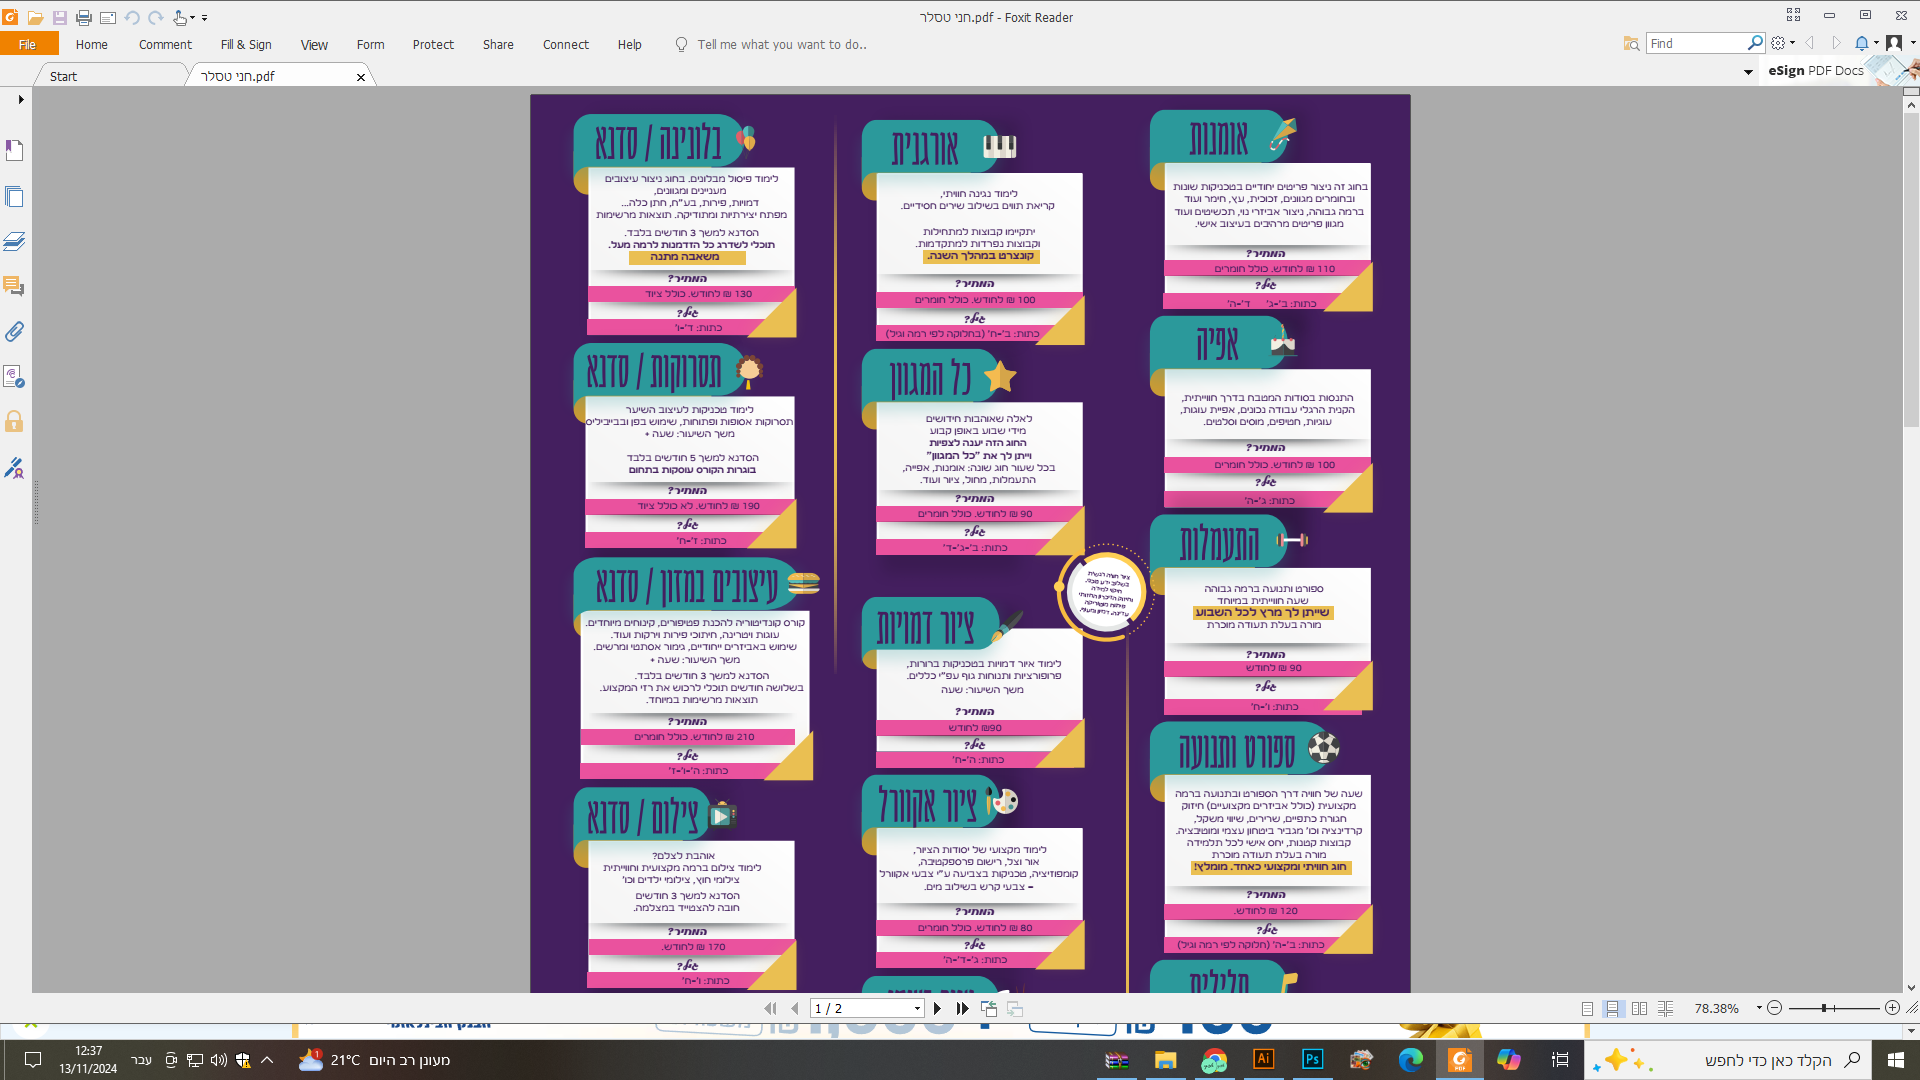Expand the navigation panel arrow
This screenshot has width=1920, height=1080.
click(x=20, y=99)
